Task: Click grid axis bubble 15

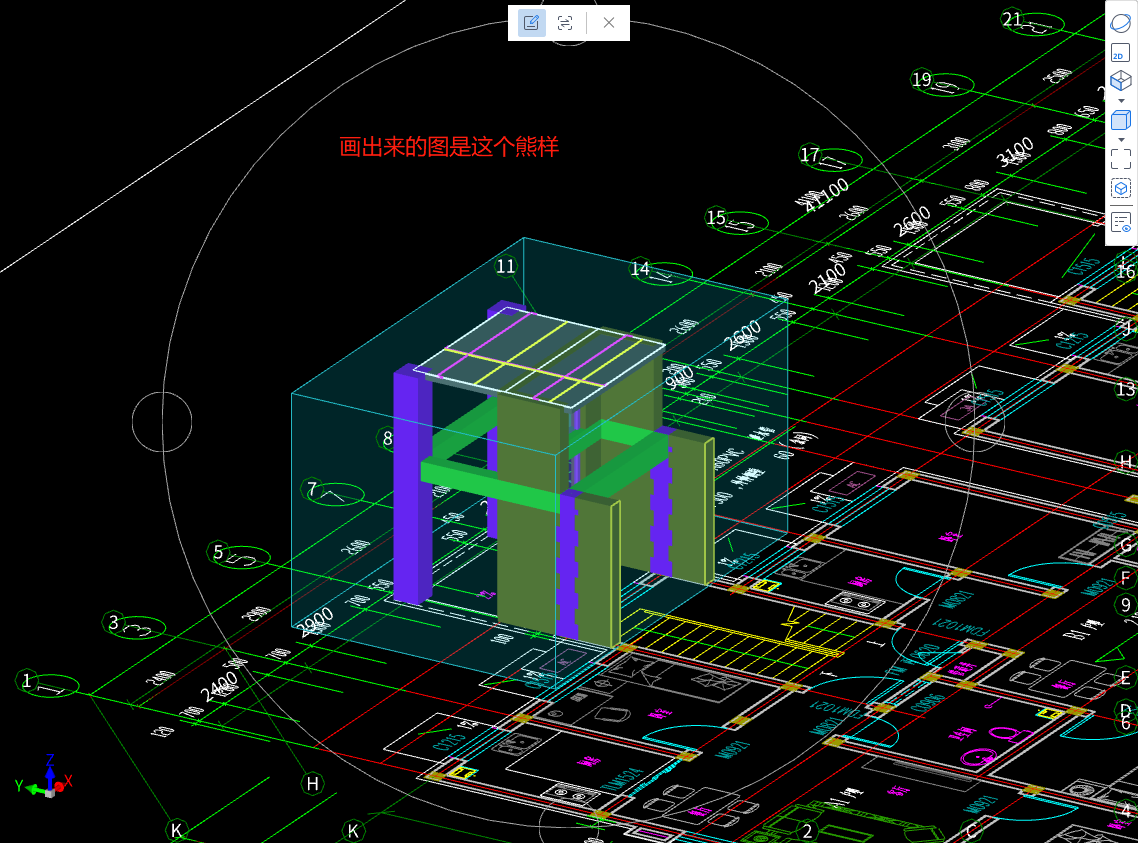Action: click(x=716, y=217)
